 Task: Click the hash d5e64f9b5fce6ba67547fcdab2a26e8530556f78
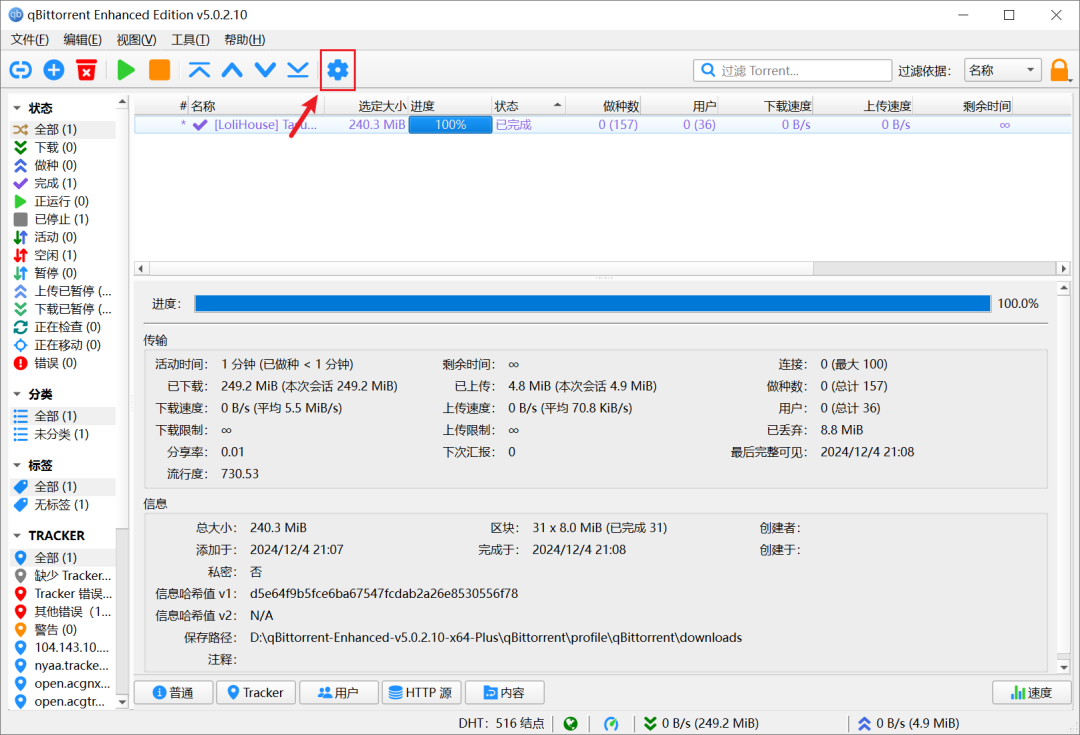[x=384, y=594]
